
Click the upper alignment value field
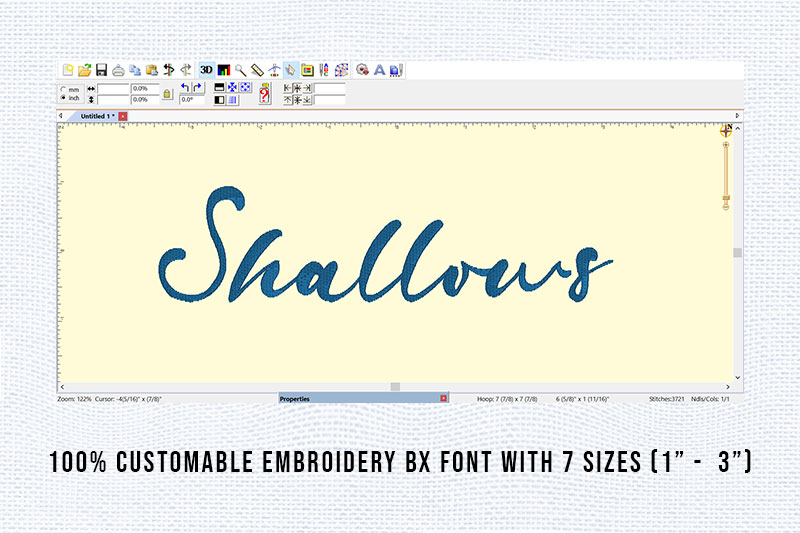[330, 88]
